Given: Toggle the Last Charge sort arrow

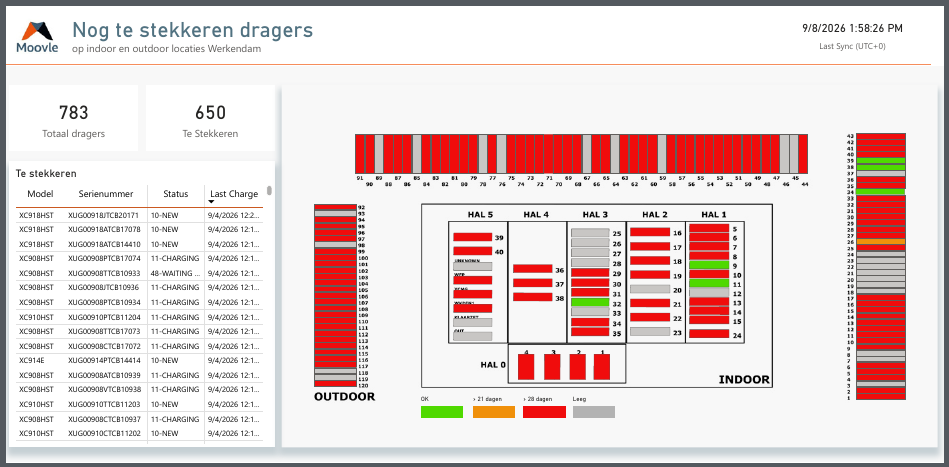Looking at the screenshot, I should pyautogui.click(x=212, y=201).
